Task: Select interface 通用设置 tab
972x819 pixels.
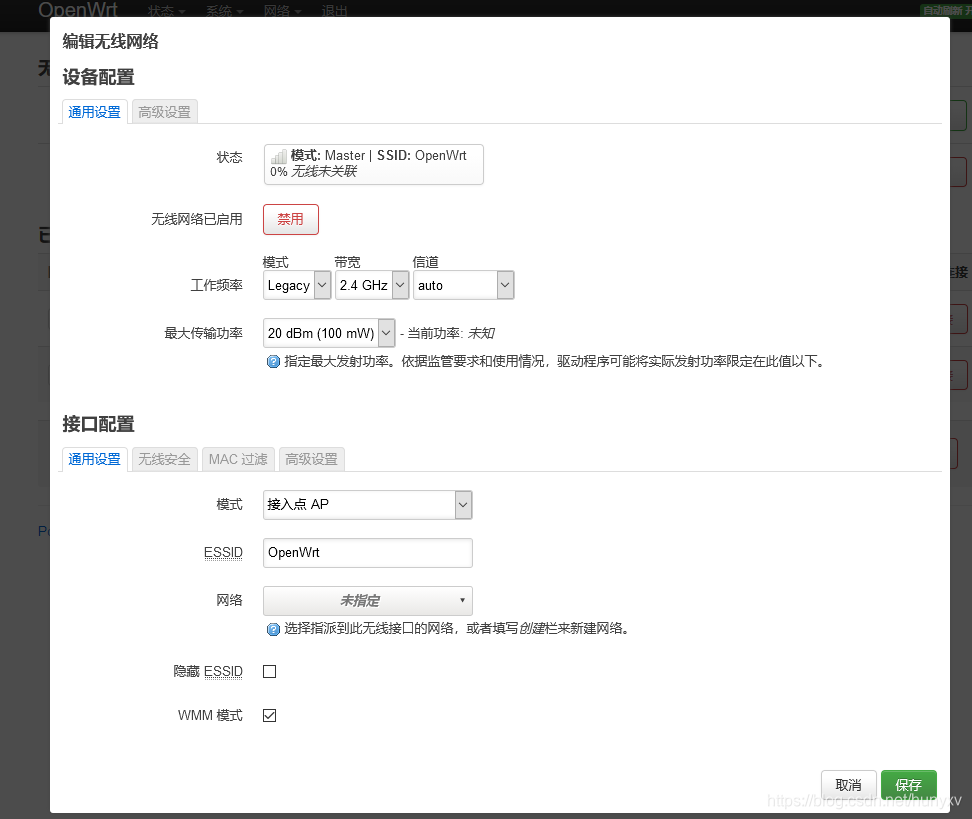Action: click(95, 459)
